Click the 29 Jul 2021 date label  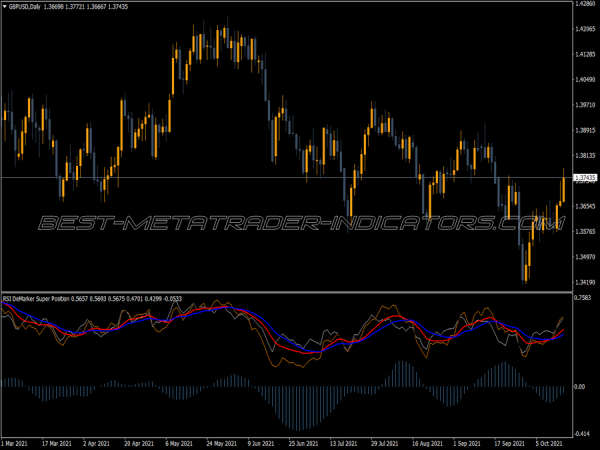point(386,444)
